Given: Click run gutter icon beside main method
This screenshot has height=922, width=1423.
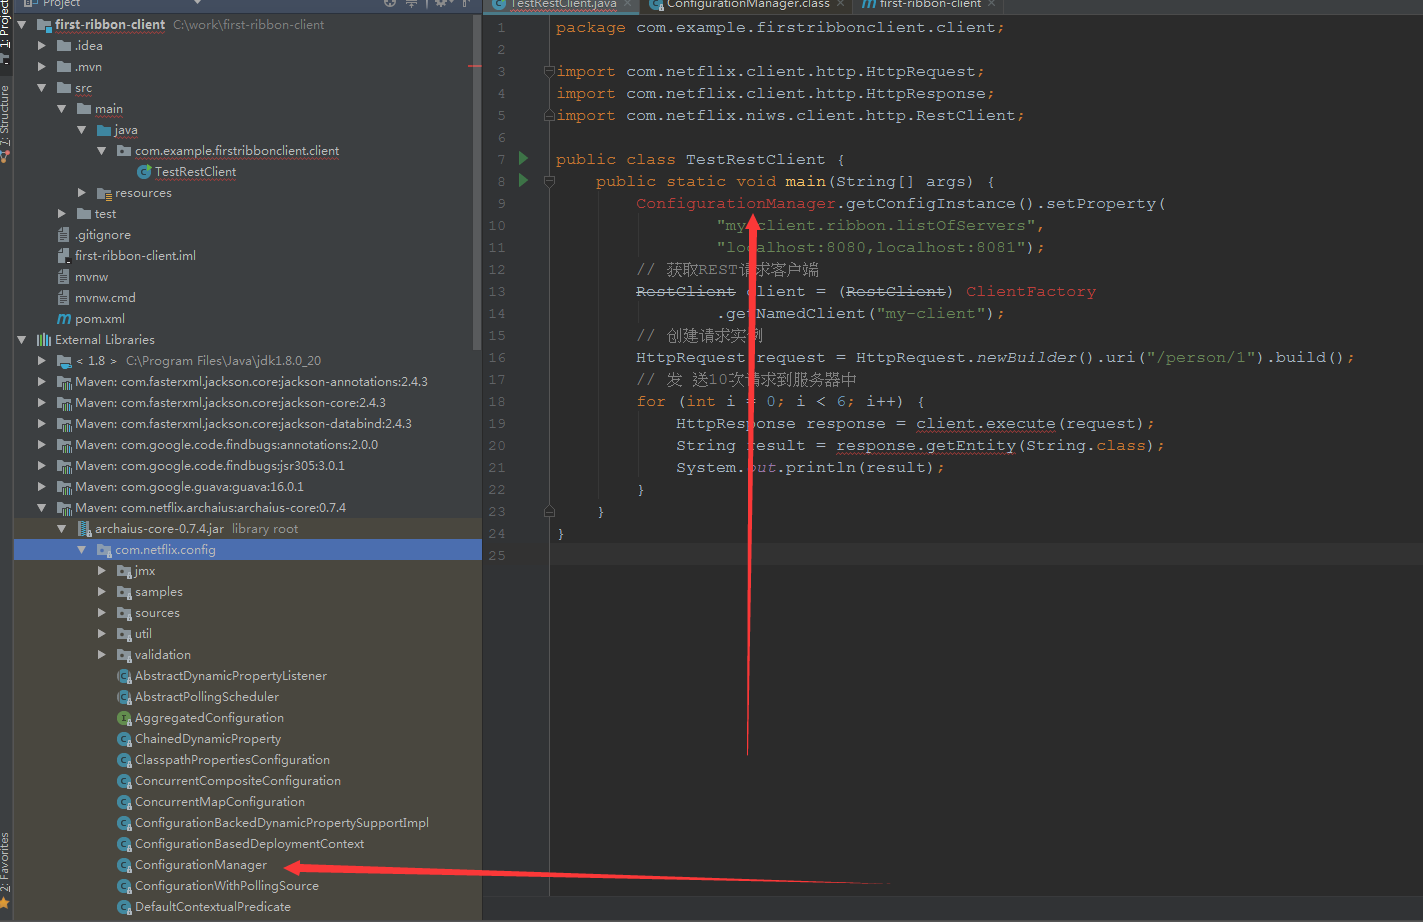Looking at the screenshot, I should [x=523, y=181].
